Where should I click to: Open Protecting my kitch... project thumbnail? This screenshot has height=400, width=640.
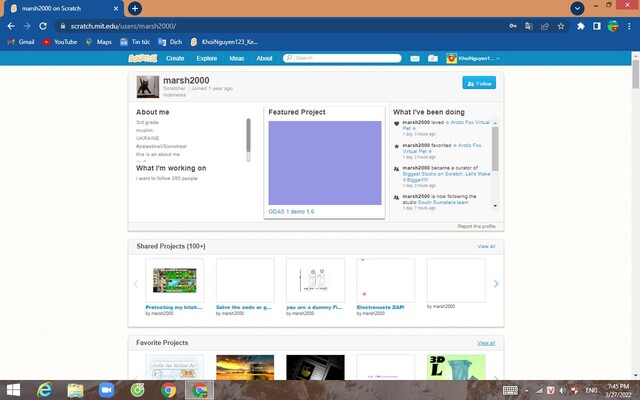pos(174,280)
